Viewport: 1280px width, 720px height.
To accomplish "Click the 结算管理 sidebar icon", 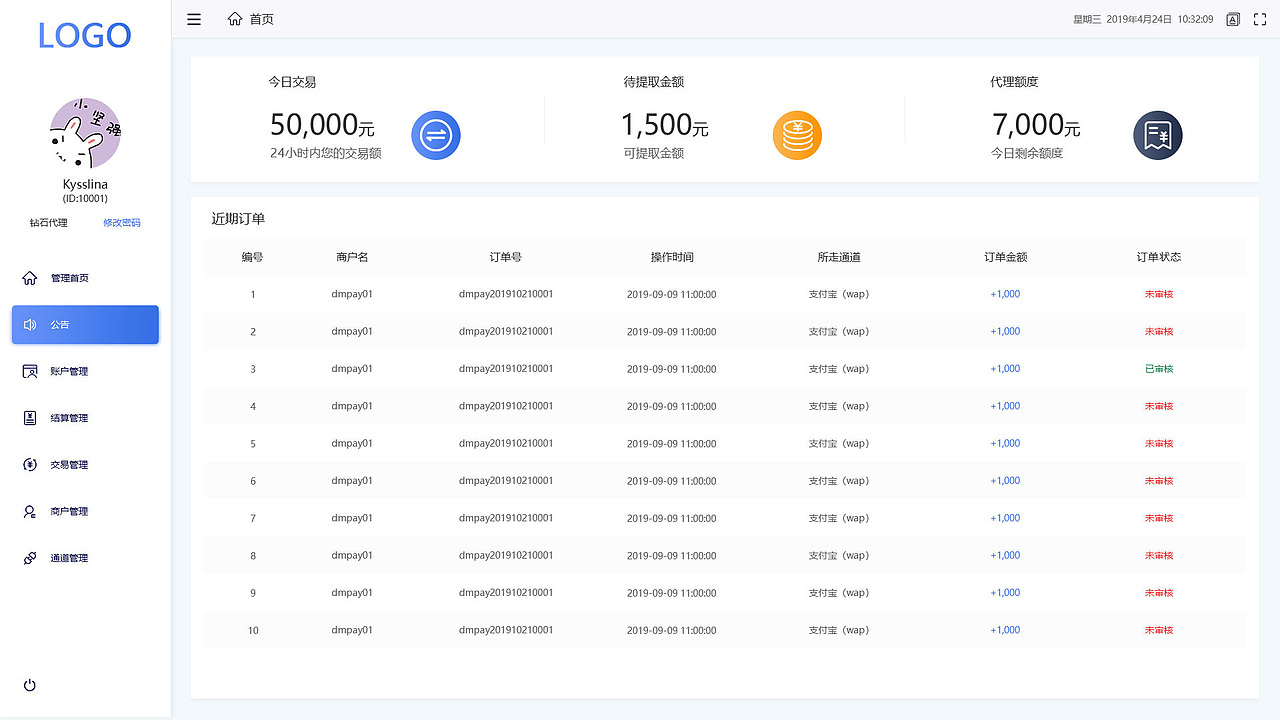I will pos(30,418).
